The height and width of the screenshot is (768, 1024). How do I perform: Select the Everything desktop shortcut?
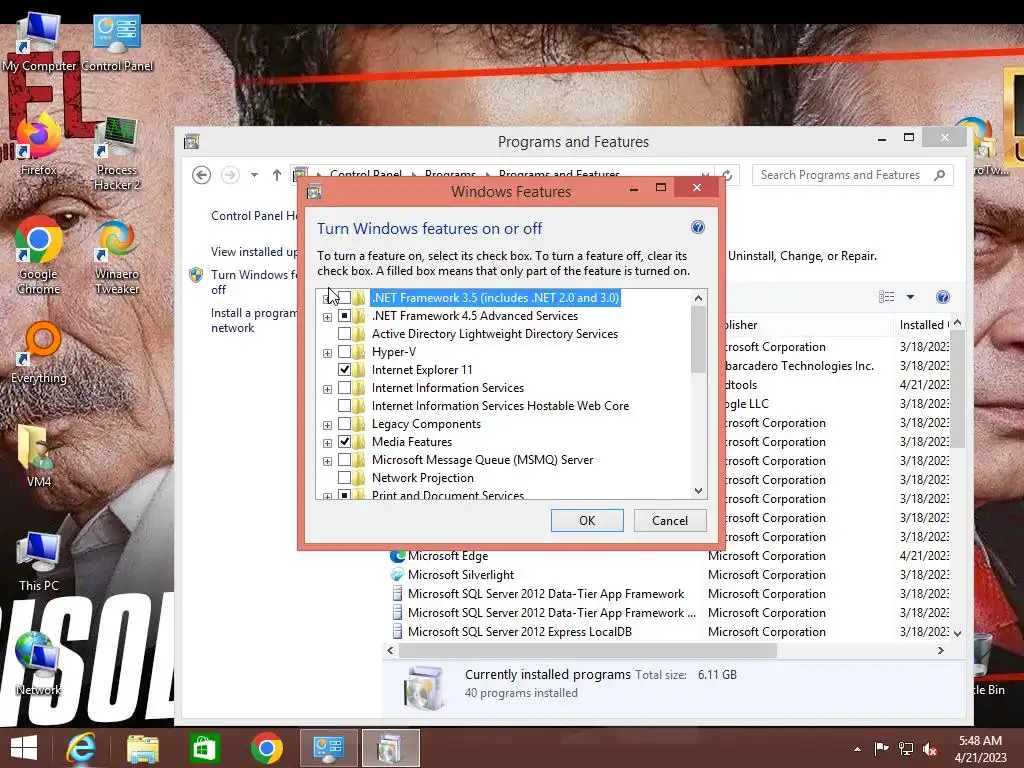tap(39, 353)
